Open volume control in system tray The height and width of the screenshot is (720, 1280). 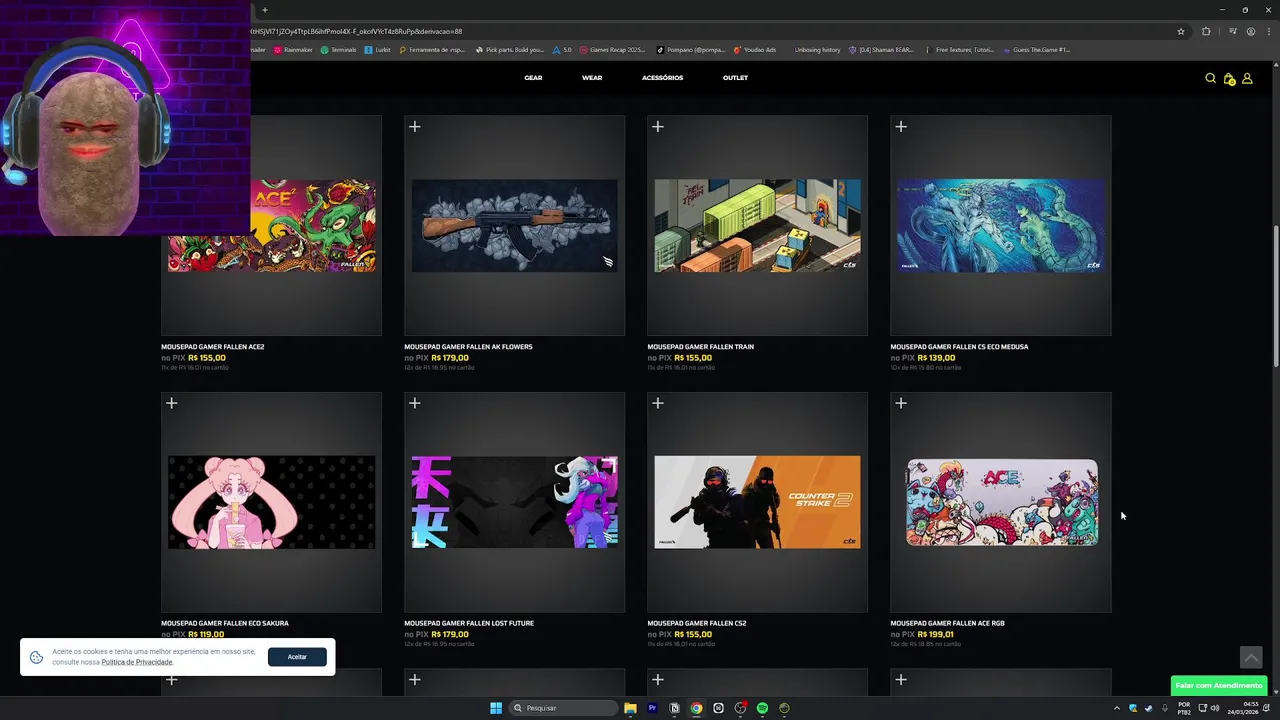point(1215,708)
